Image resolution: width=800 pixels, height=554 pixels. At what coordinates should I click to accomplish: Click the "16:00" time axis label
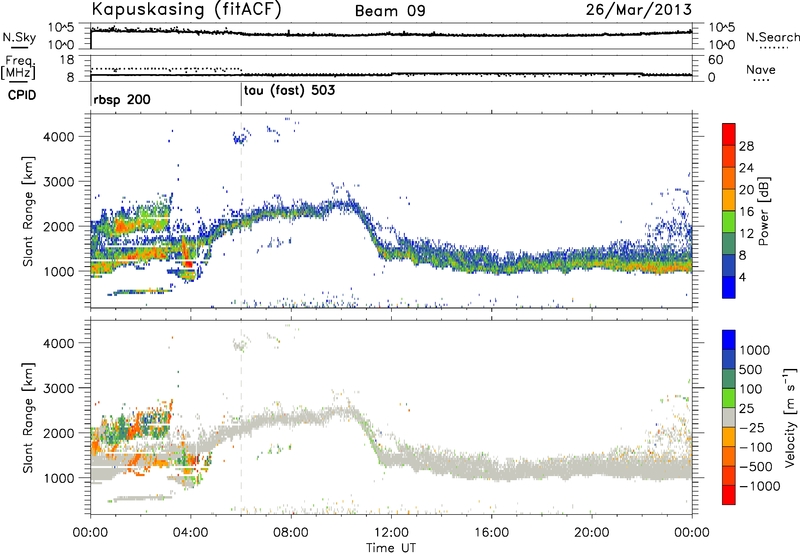tap(491, 533)
